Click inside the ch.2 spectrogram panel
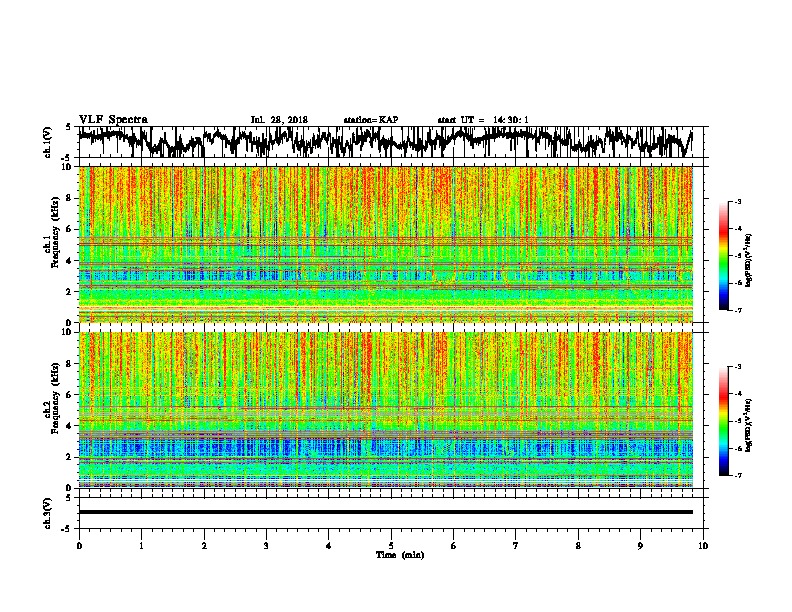This screenshot has width=792, height=612. 385,410
